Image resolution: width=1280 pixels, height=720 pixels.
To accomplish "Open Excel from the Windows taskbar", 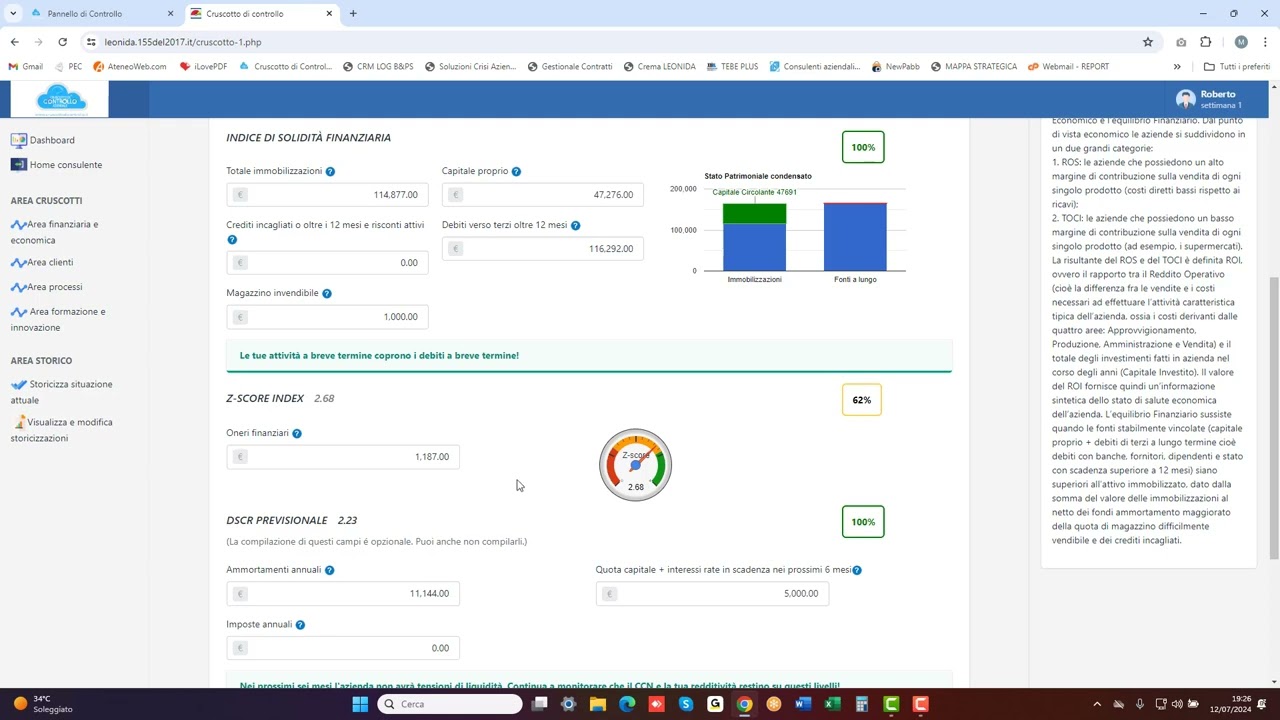I will (831, 704).
